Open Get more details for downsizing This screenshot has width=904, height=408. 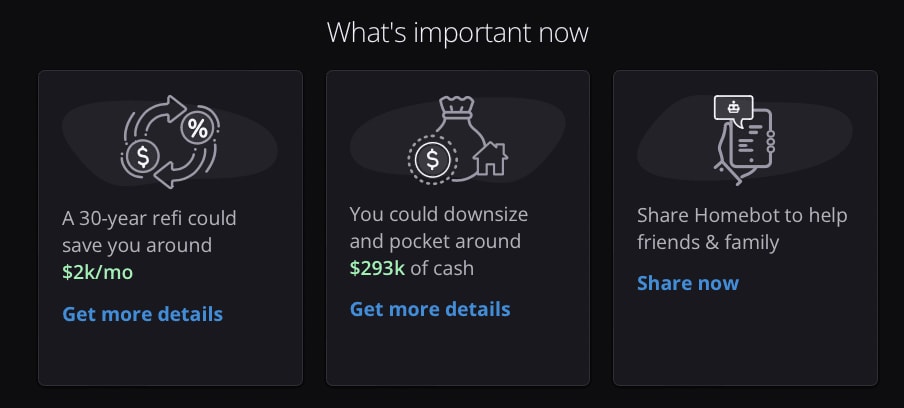click(430, 309)
